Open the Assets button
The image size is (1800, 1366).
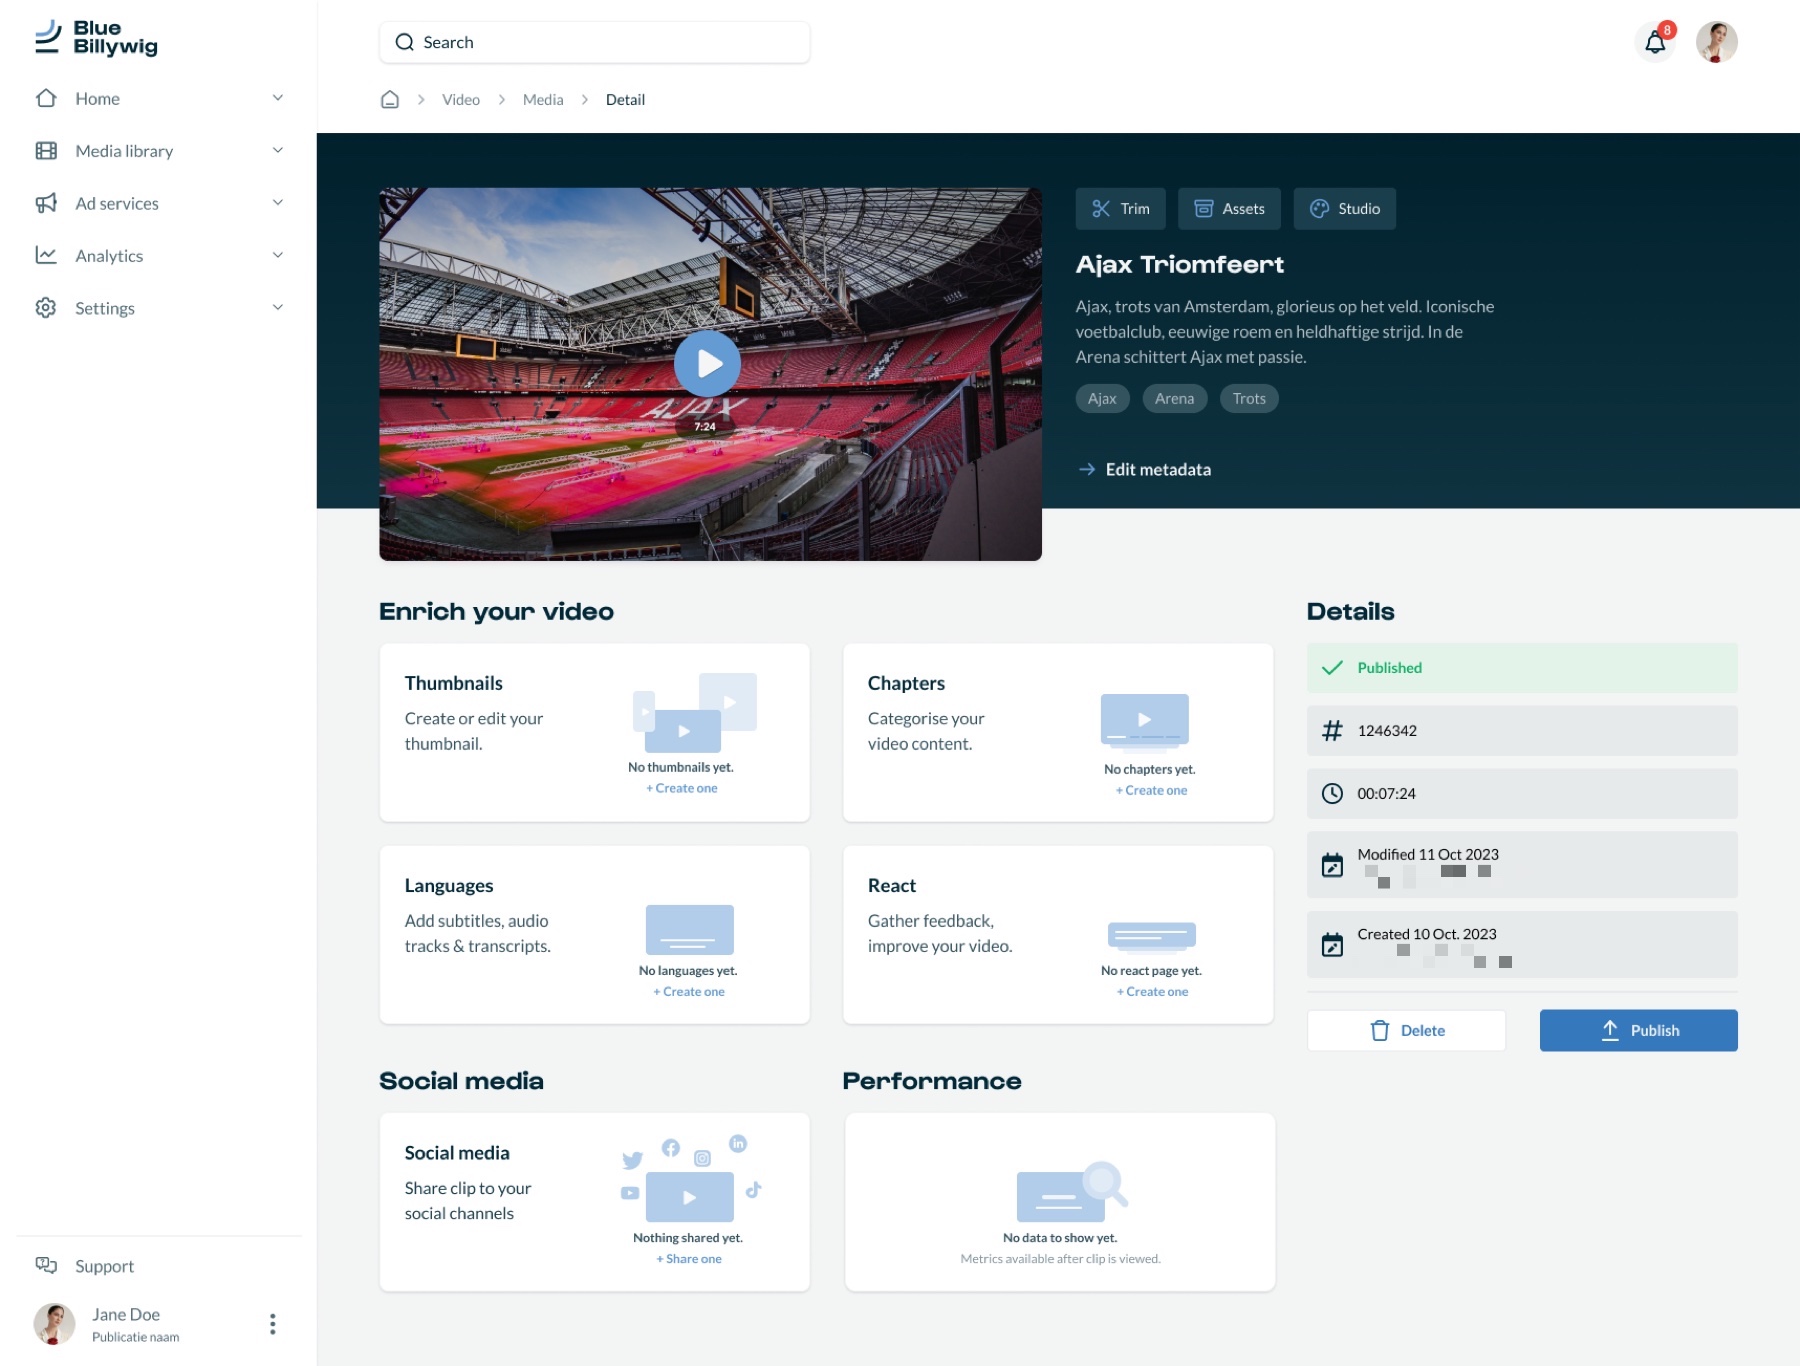click(x=1229, y=209)
